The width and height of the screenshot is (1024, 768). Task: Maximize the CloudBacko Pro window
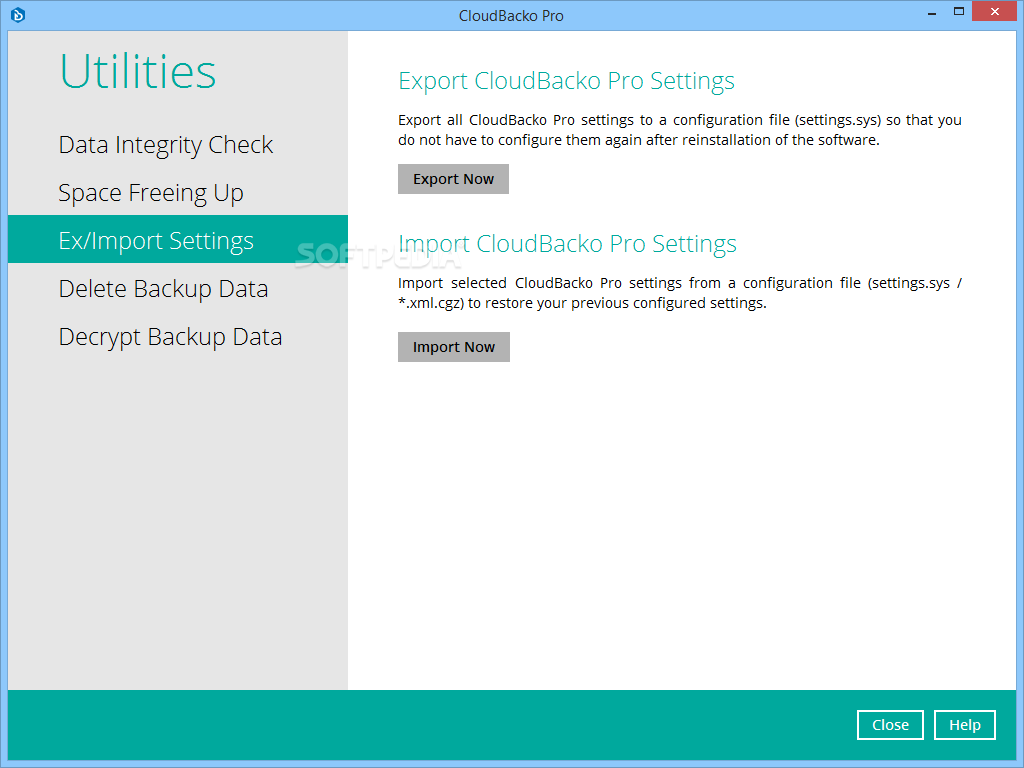tap(959, 12)
